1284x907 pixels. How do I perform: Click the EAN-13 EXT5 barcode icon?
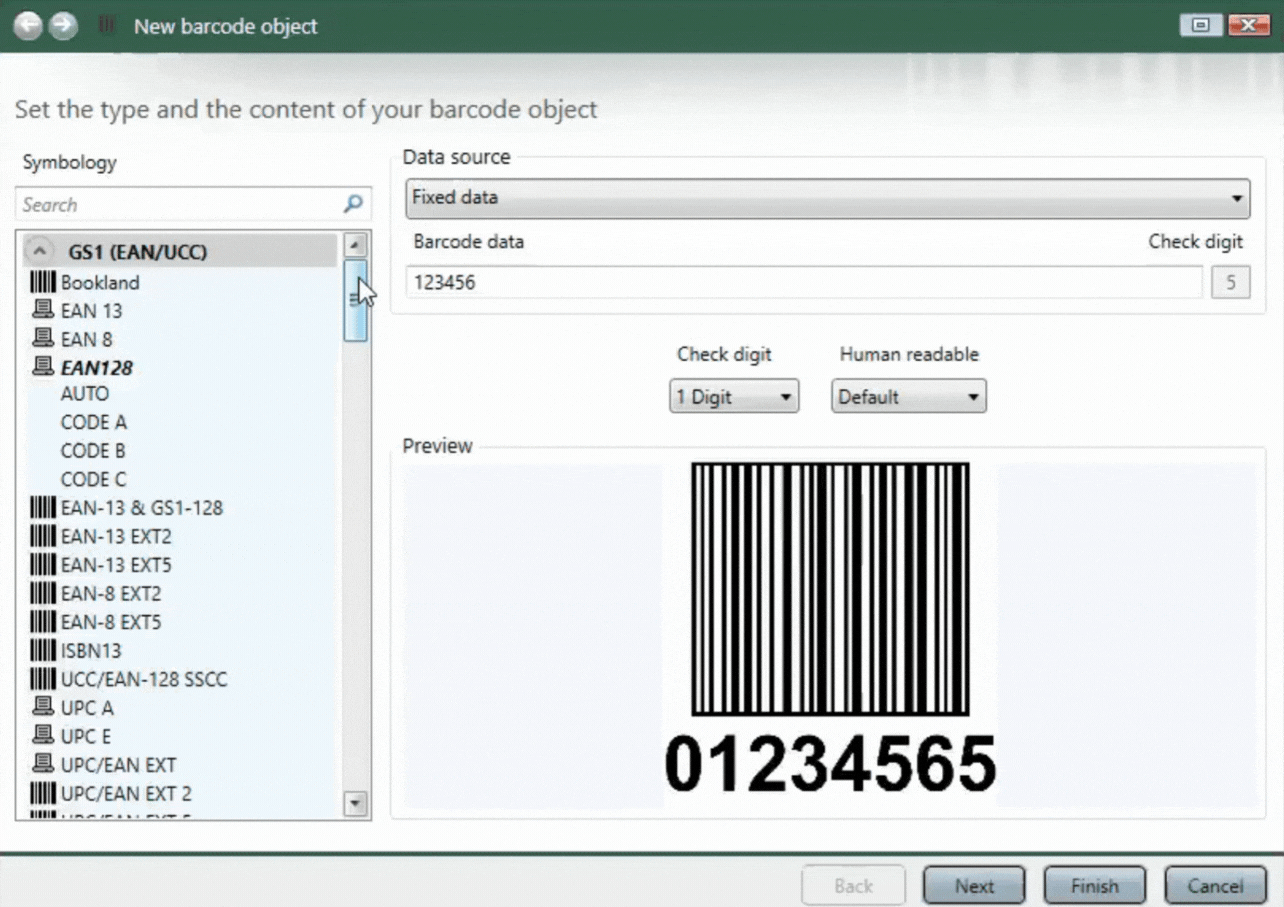coord(43,564)
